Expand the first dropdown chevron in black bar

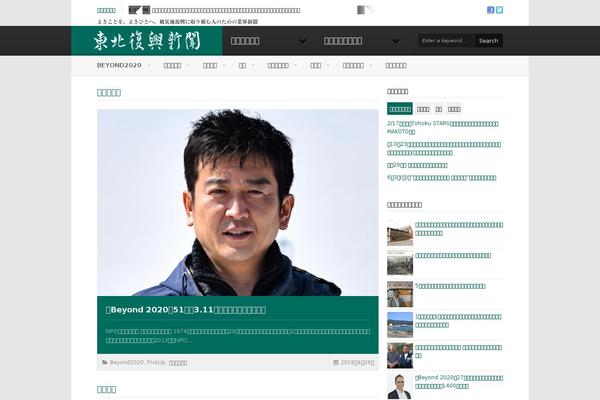tap(302, 41)
